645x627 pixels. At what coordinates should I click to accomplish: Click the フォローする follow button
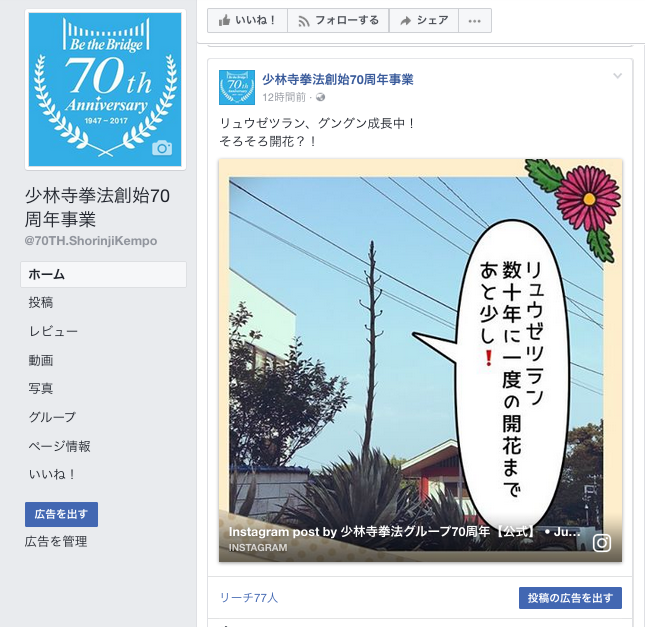pos(338,20)
